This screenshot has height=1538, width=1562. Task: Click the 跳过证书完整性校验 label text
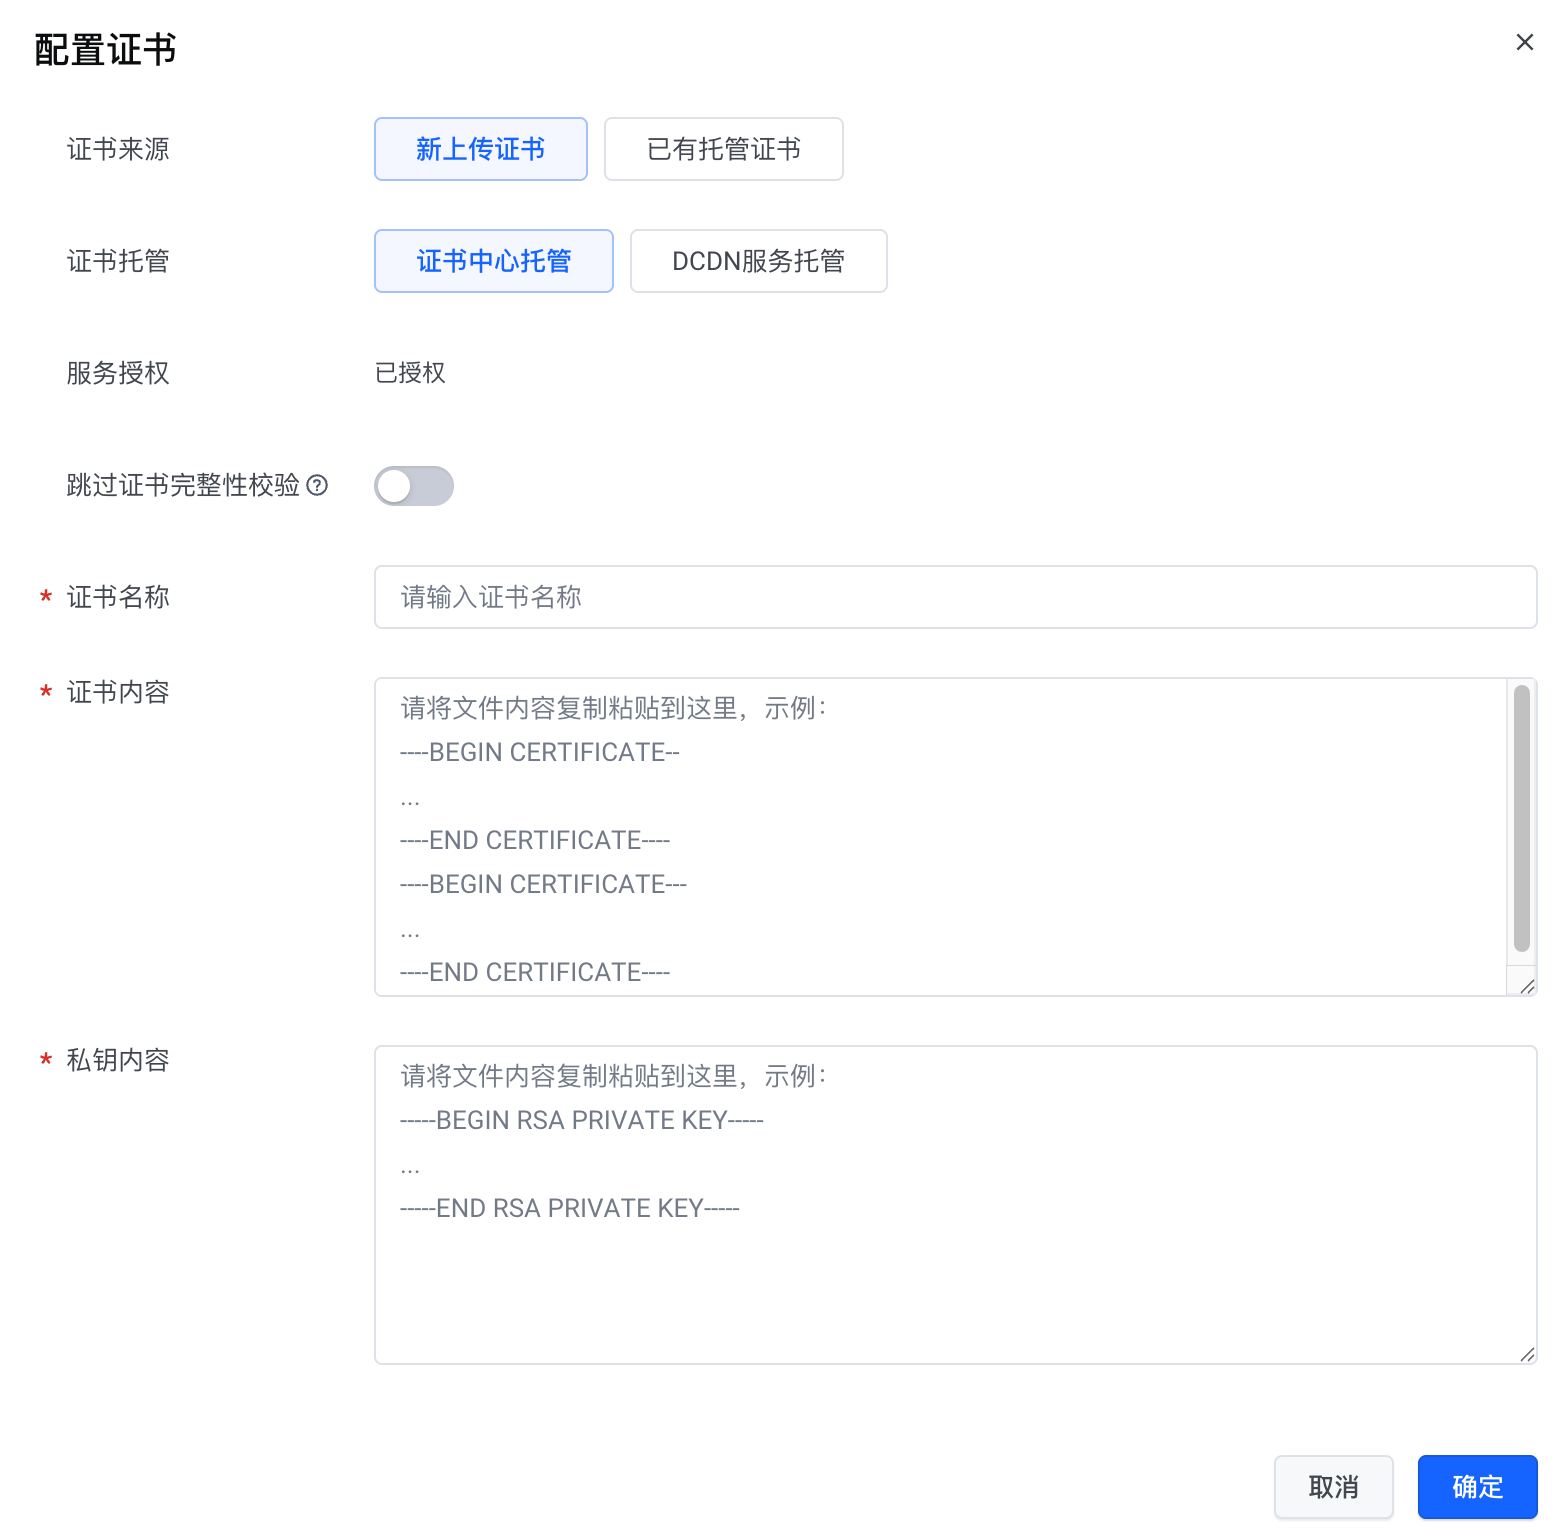(x=183, y=485)
